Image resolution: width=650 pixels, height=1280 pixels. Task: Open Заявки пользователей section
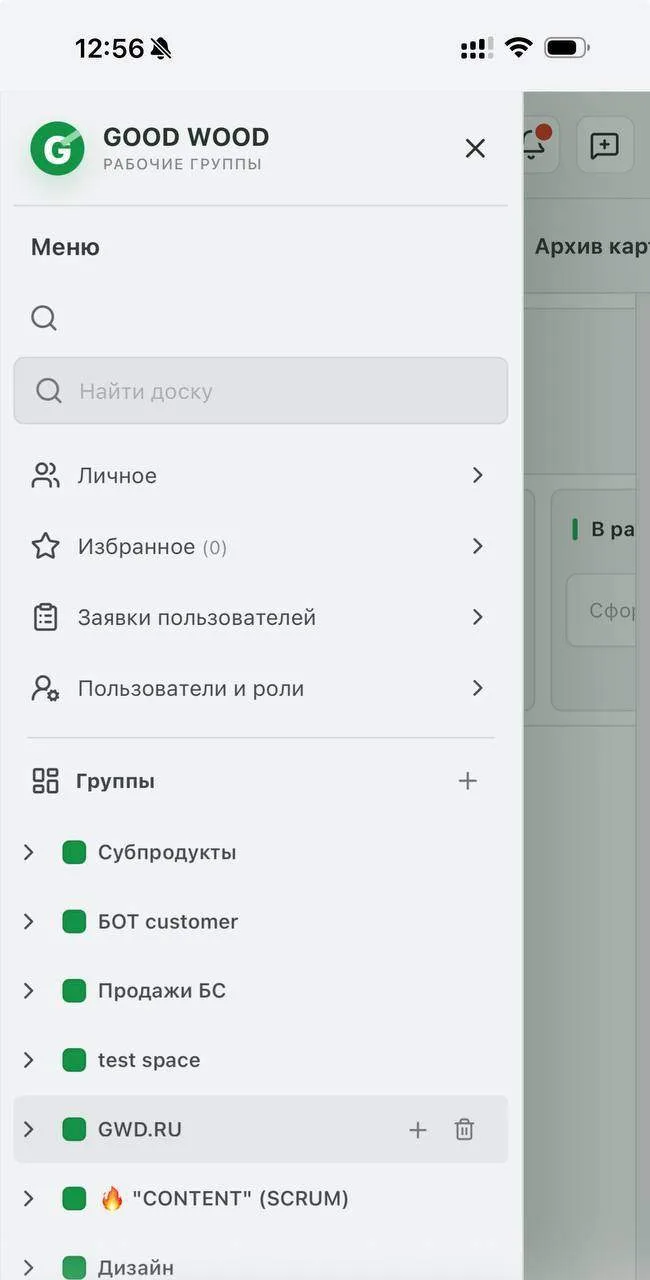260,617
